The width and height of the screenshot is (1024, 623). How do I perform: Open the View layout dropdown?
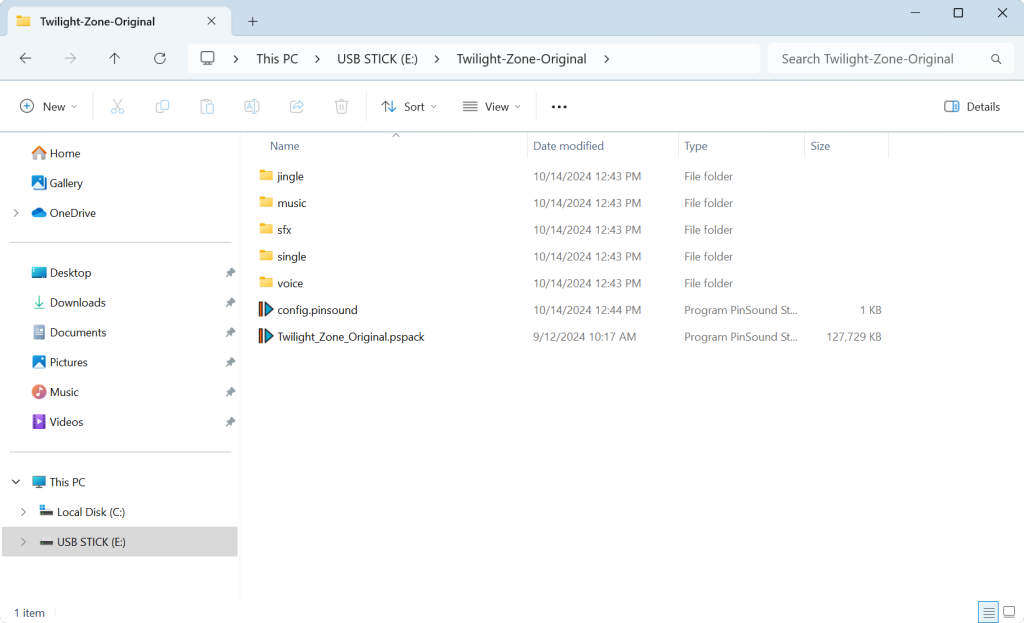(x=492, y=106)
